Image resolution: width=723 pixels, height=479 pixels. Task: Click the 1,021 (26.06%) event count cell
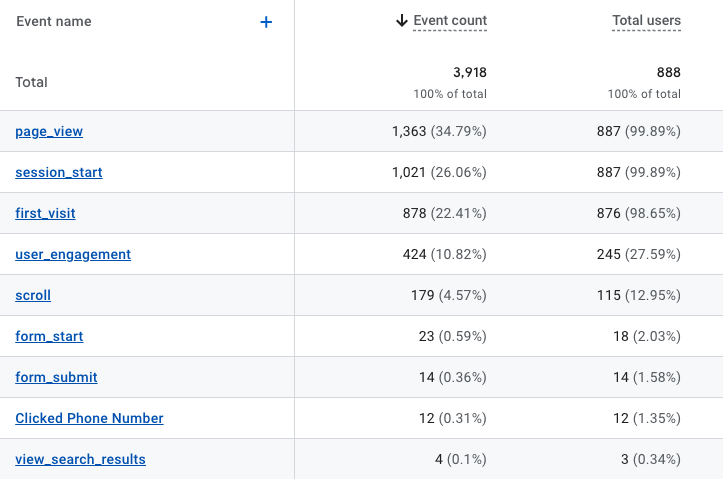tap(439, 172)
